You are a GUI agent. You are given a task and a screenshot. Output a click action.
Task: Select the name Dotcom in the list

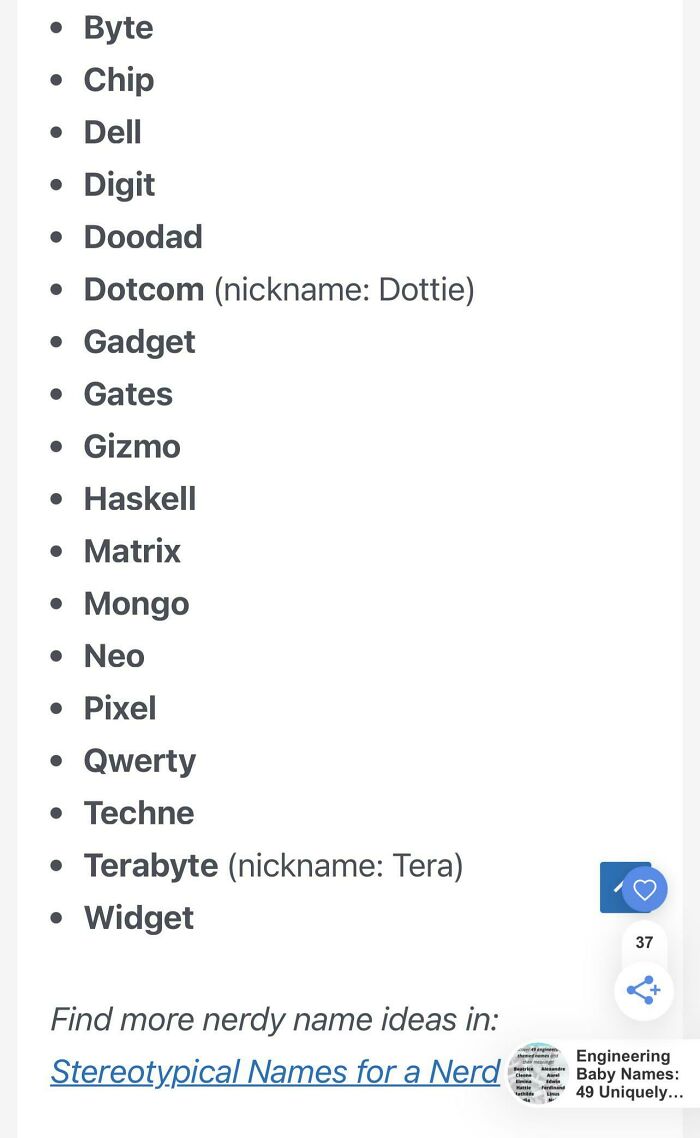143,289
